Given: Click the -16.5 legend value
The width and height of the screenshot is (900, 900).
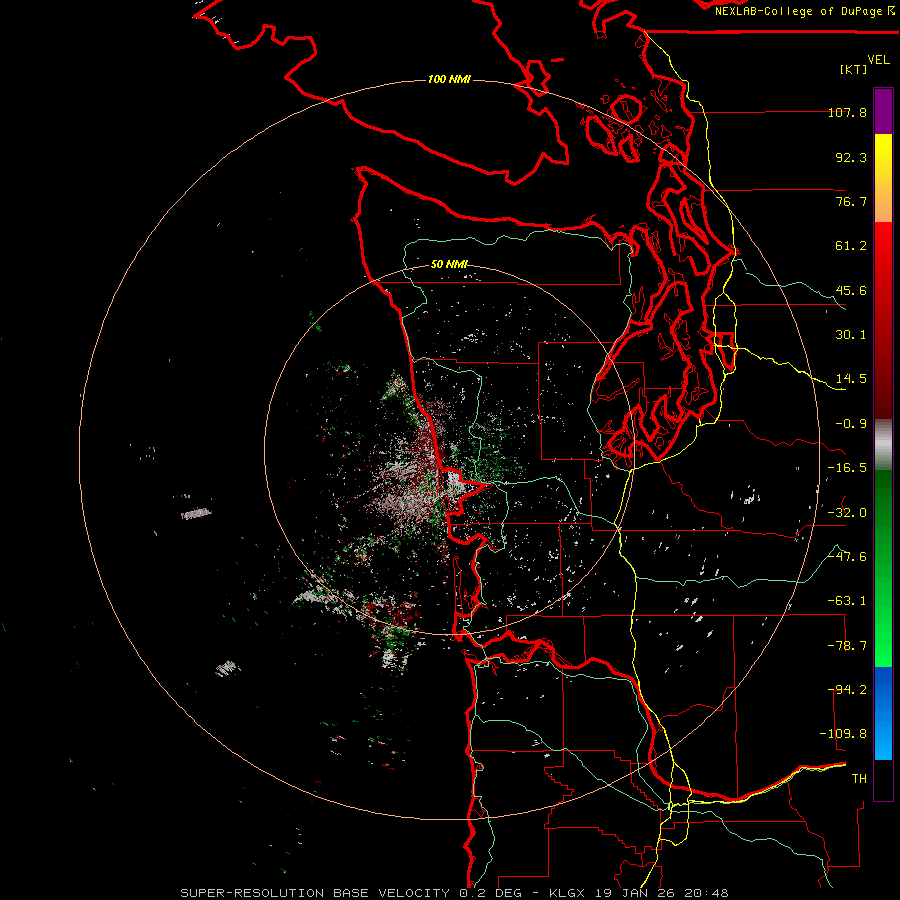Looking at the screenshot, I should tap(847, 468).
